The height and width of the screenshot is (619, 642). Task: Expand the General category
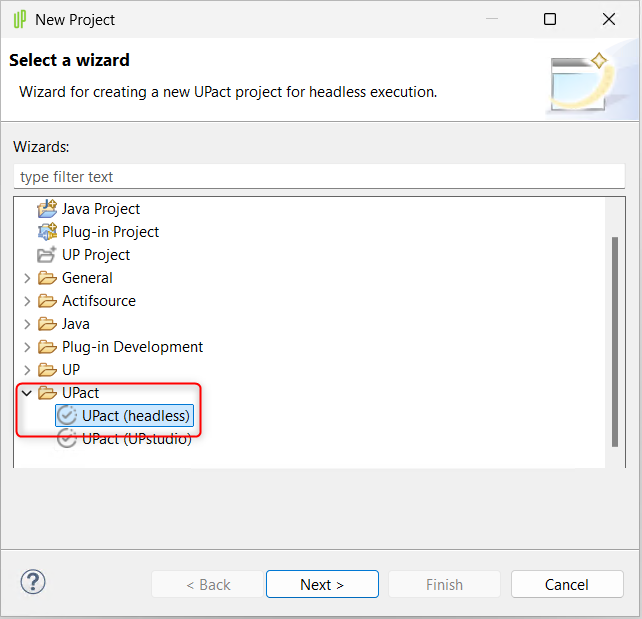27,278
